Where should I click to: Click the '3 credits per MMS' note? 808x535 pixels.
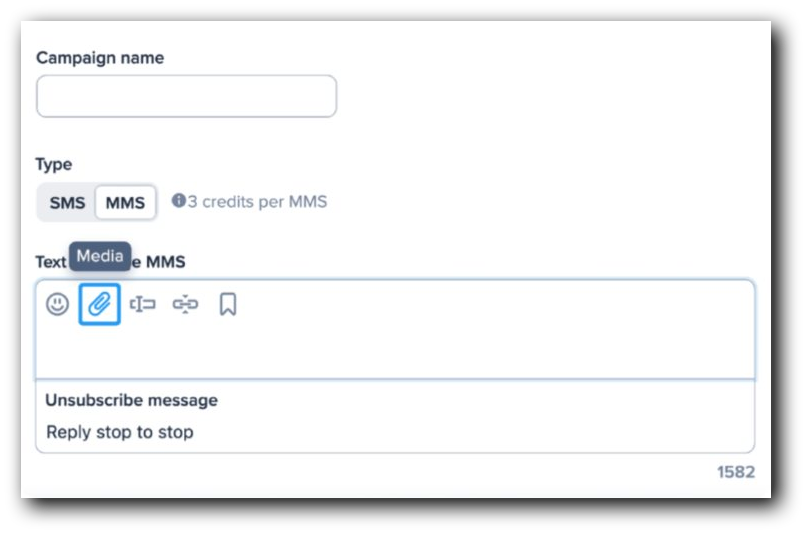point(257,202)
